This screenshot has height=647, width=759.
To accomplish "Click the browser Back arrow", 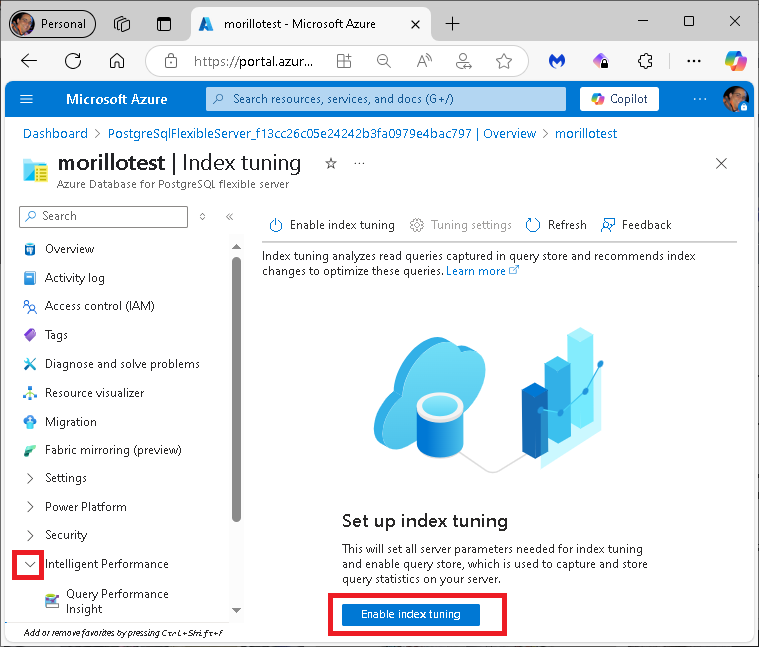I will point(29,61).
